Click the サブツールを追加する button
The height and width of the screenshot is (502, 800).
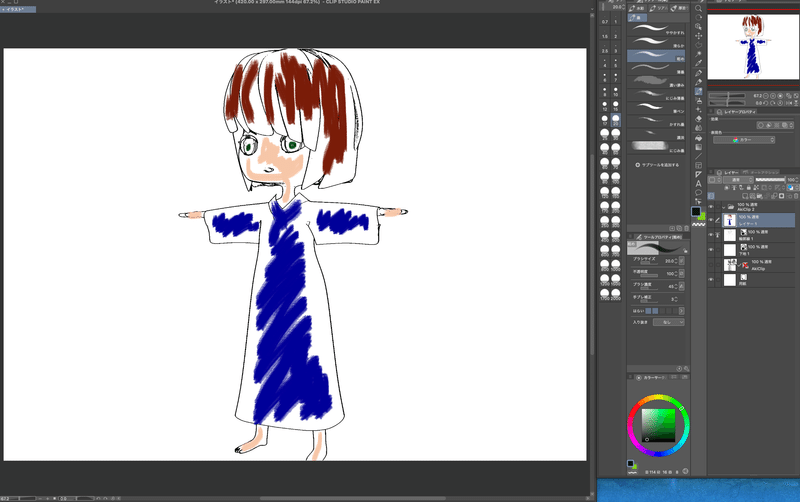[x=657, y=165]
